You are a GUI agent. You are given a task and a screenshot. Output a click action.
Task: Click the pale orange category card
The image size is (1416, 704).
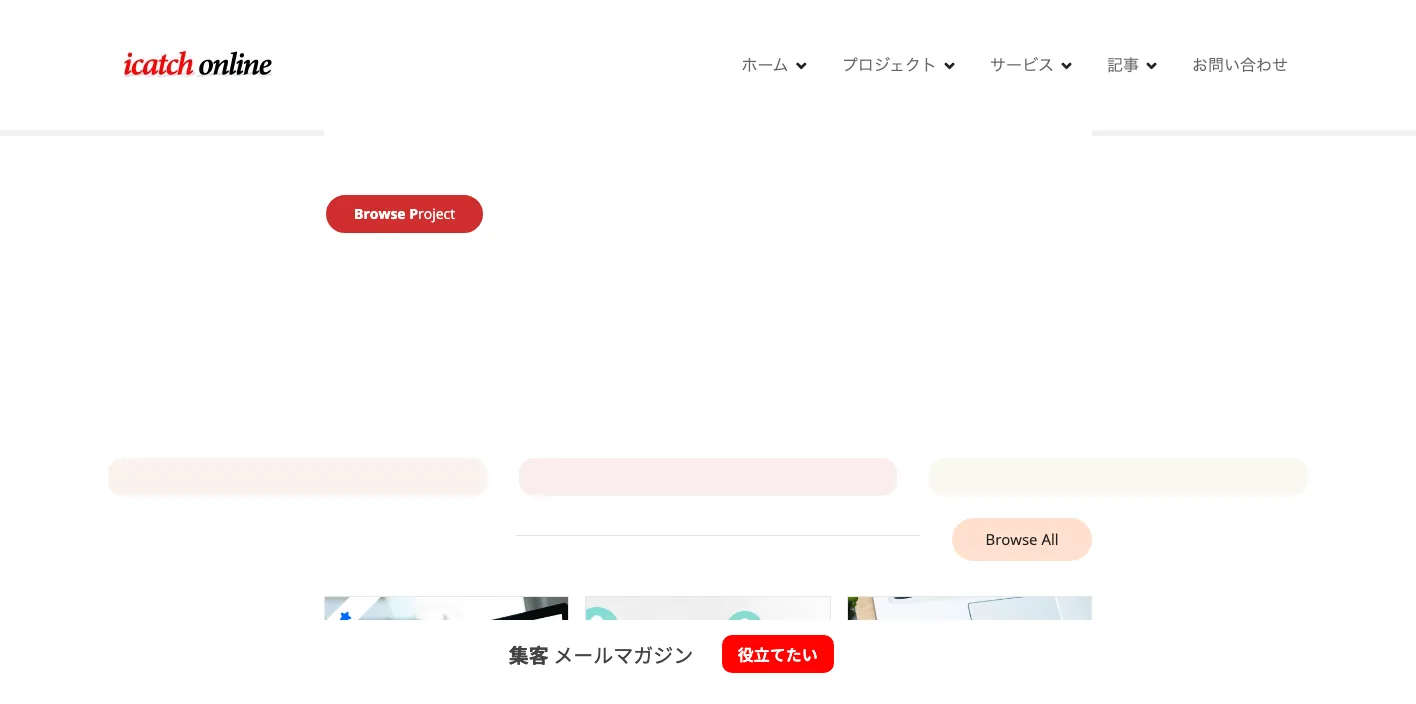(297, 477)
